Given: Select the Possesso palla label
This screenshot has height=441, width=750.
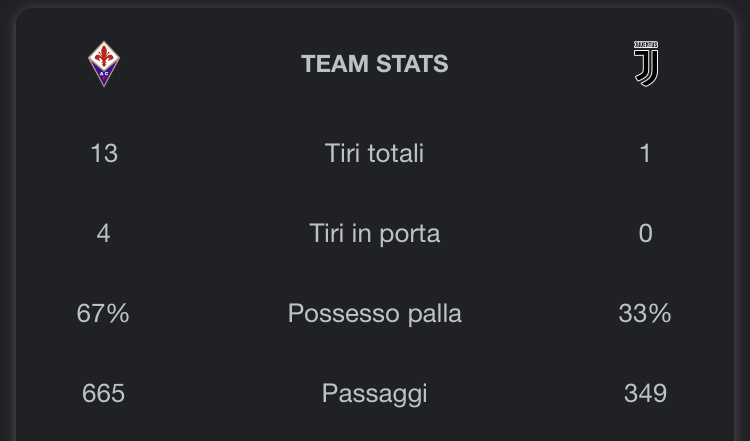Looking at the screenshot, I should (375, 314).
